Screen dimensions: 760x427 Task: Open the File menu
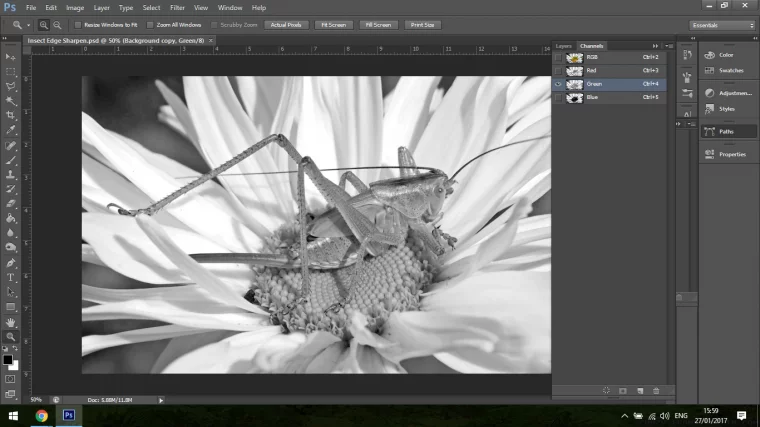tap(31, 8)
